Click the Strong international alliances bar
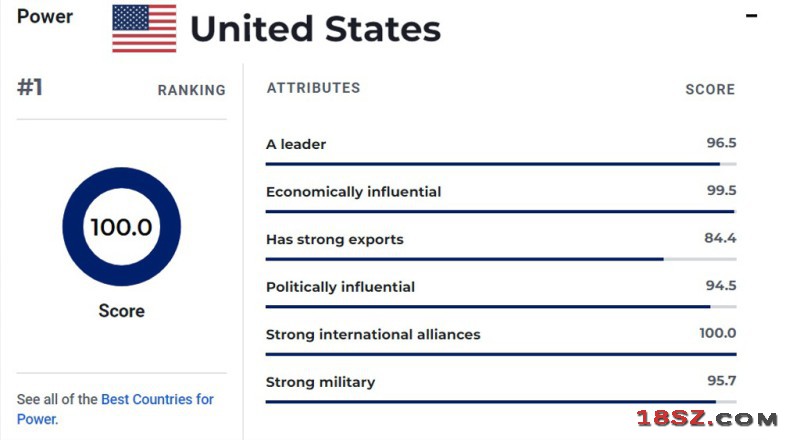This screenshot has height=440, width=800. pyautogui.click(x=501, y=354)
